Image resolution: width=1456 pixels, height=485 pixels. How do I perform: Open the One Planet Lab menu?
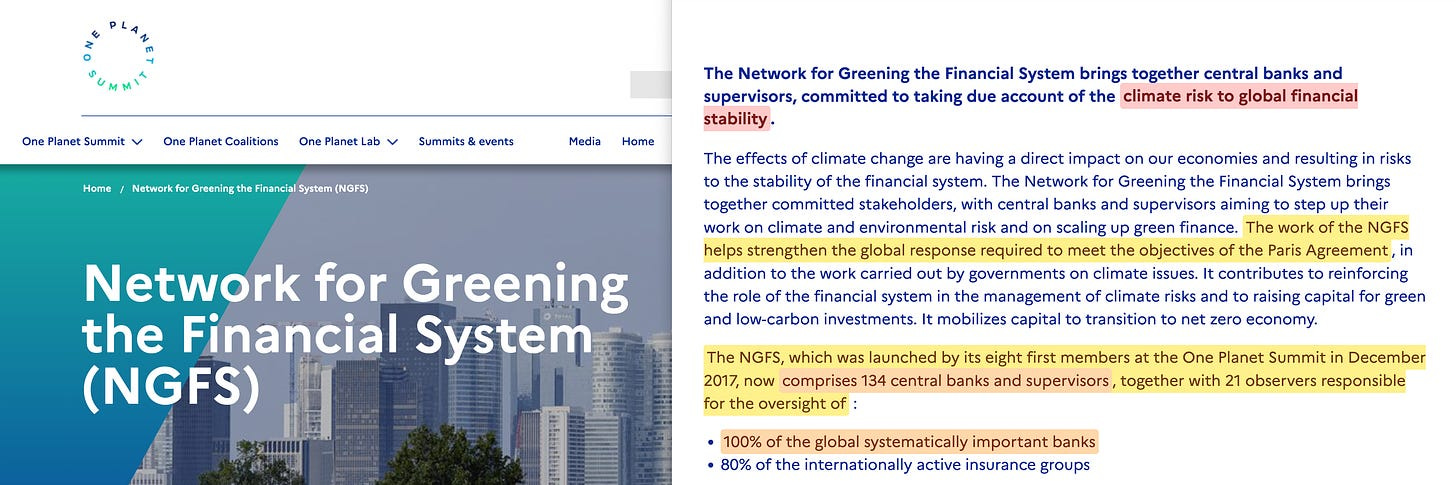[x=348, y=142]
